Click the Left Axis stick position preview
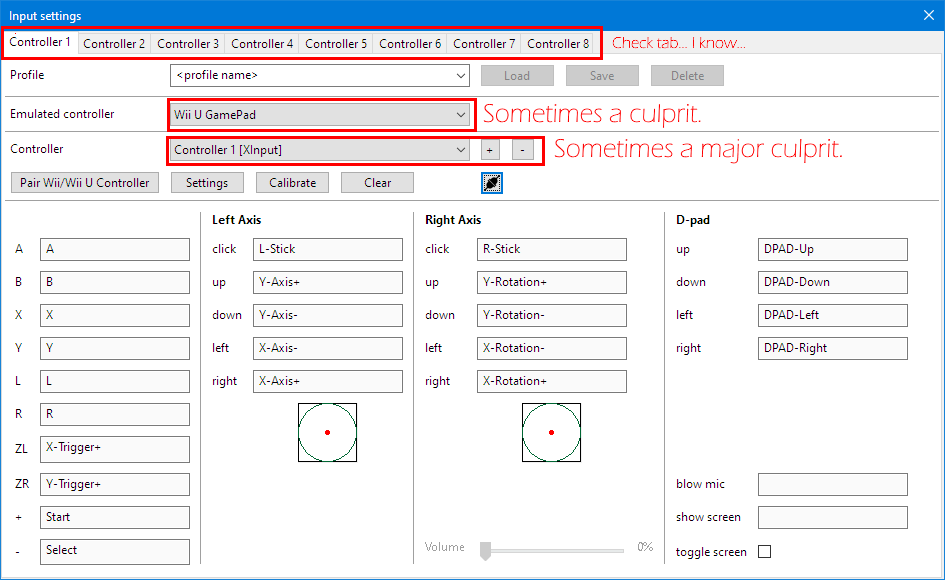Image resolution: width=945 pixels, height=580 pixels. (327, 432)
